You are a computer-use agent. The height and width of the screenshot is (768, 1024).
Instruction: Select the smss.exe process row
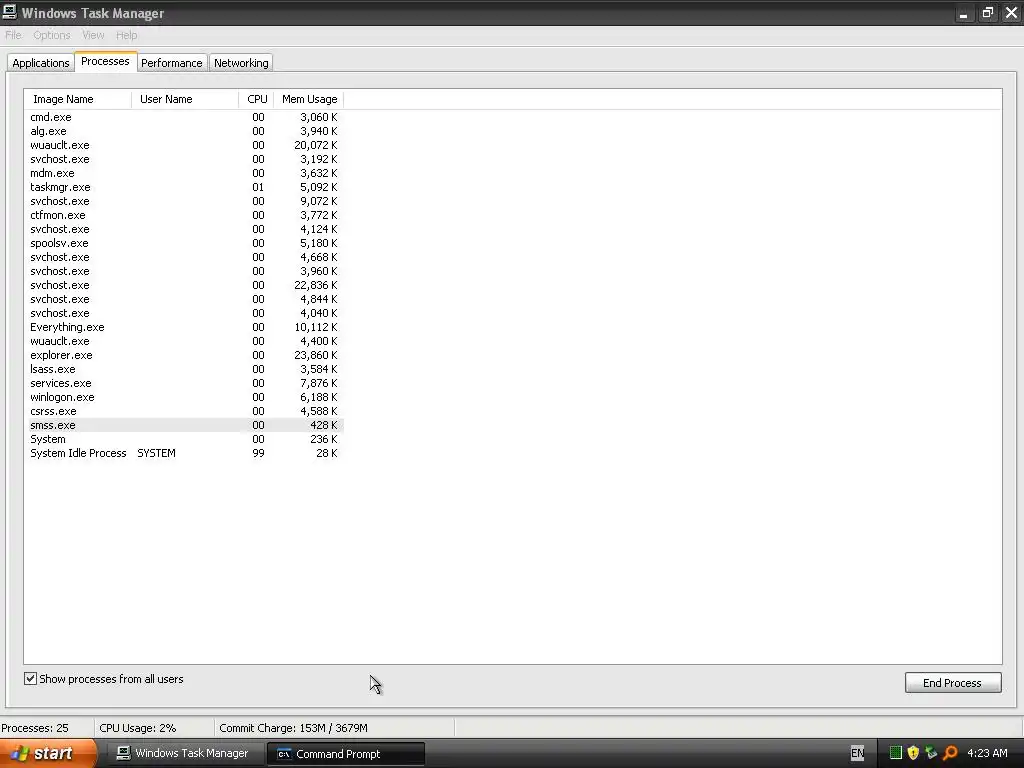tap(184, 425)
